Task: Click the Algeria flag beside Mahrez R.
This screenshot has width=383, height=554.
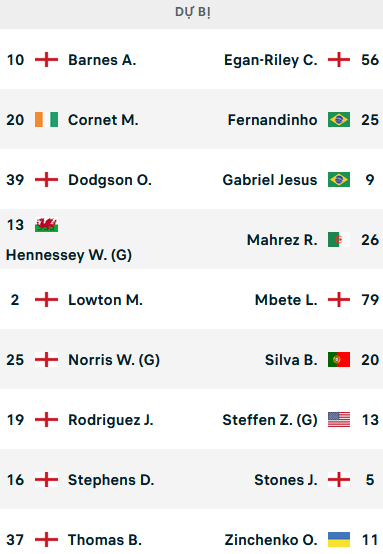Action: (x=339, y=240)
